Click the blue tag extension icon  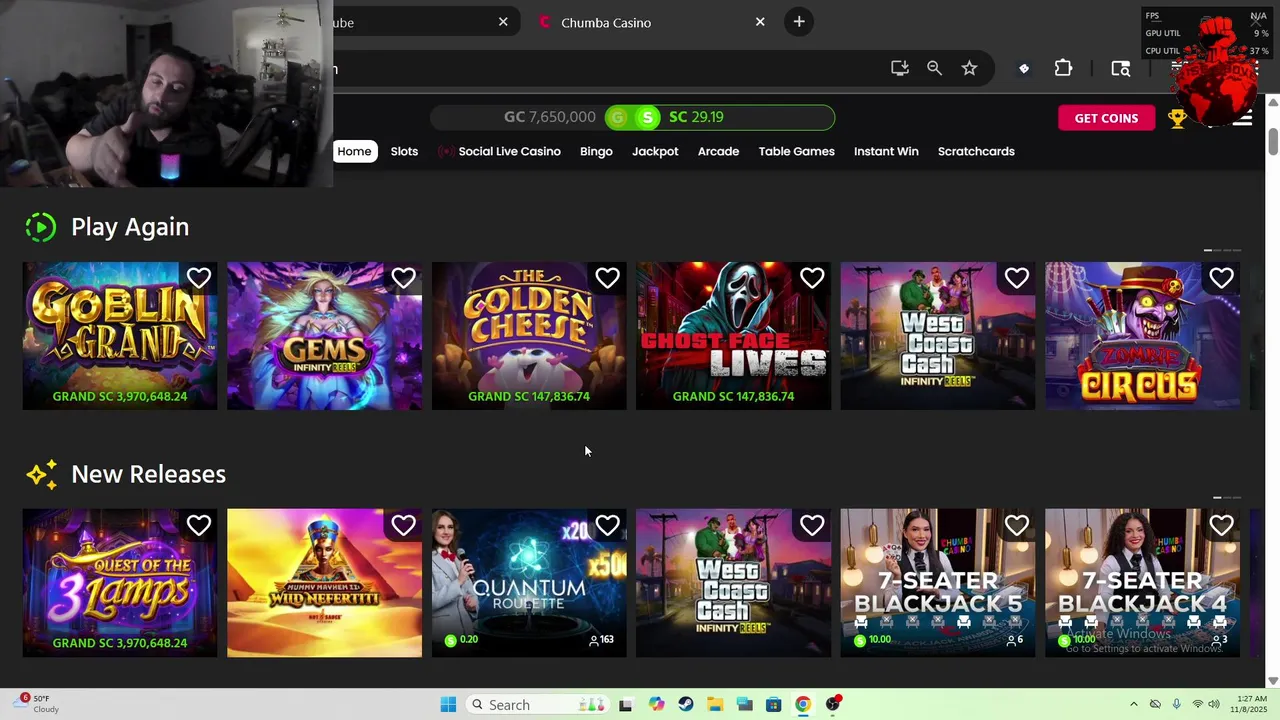(x=1023, y=69)
